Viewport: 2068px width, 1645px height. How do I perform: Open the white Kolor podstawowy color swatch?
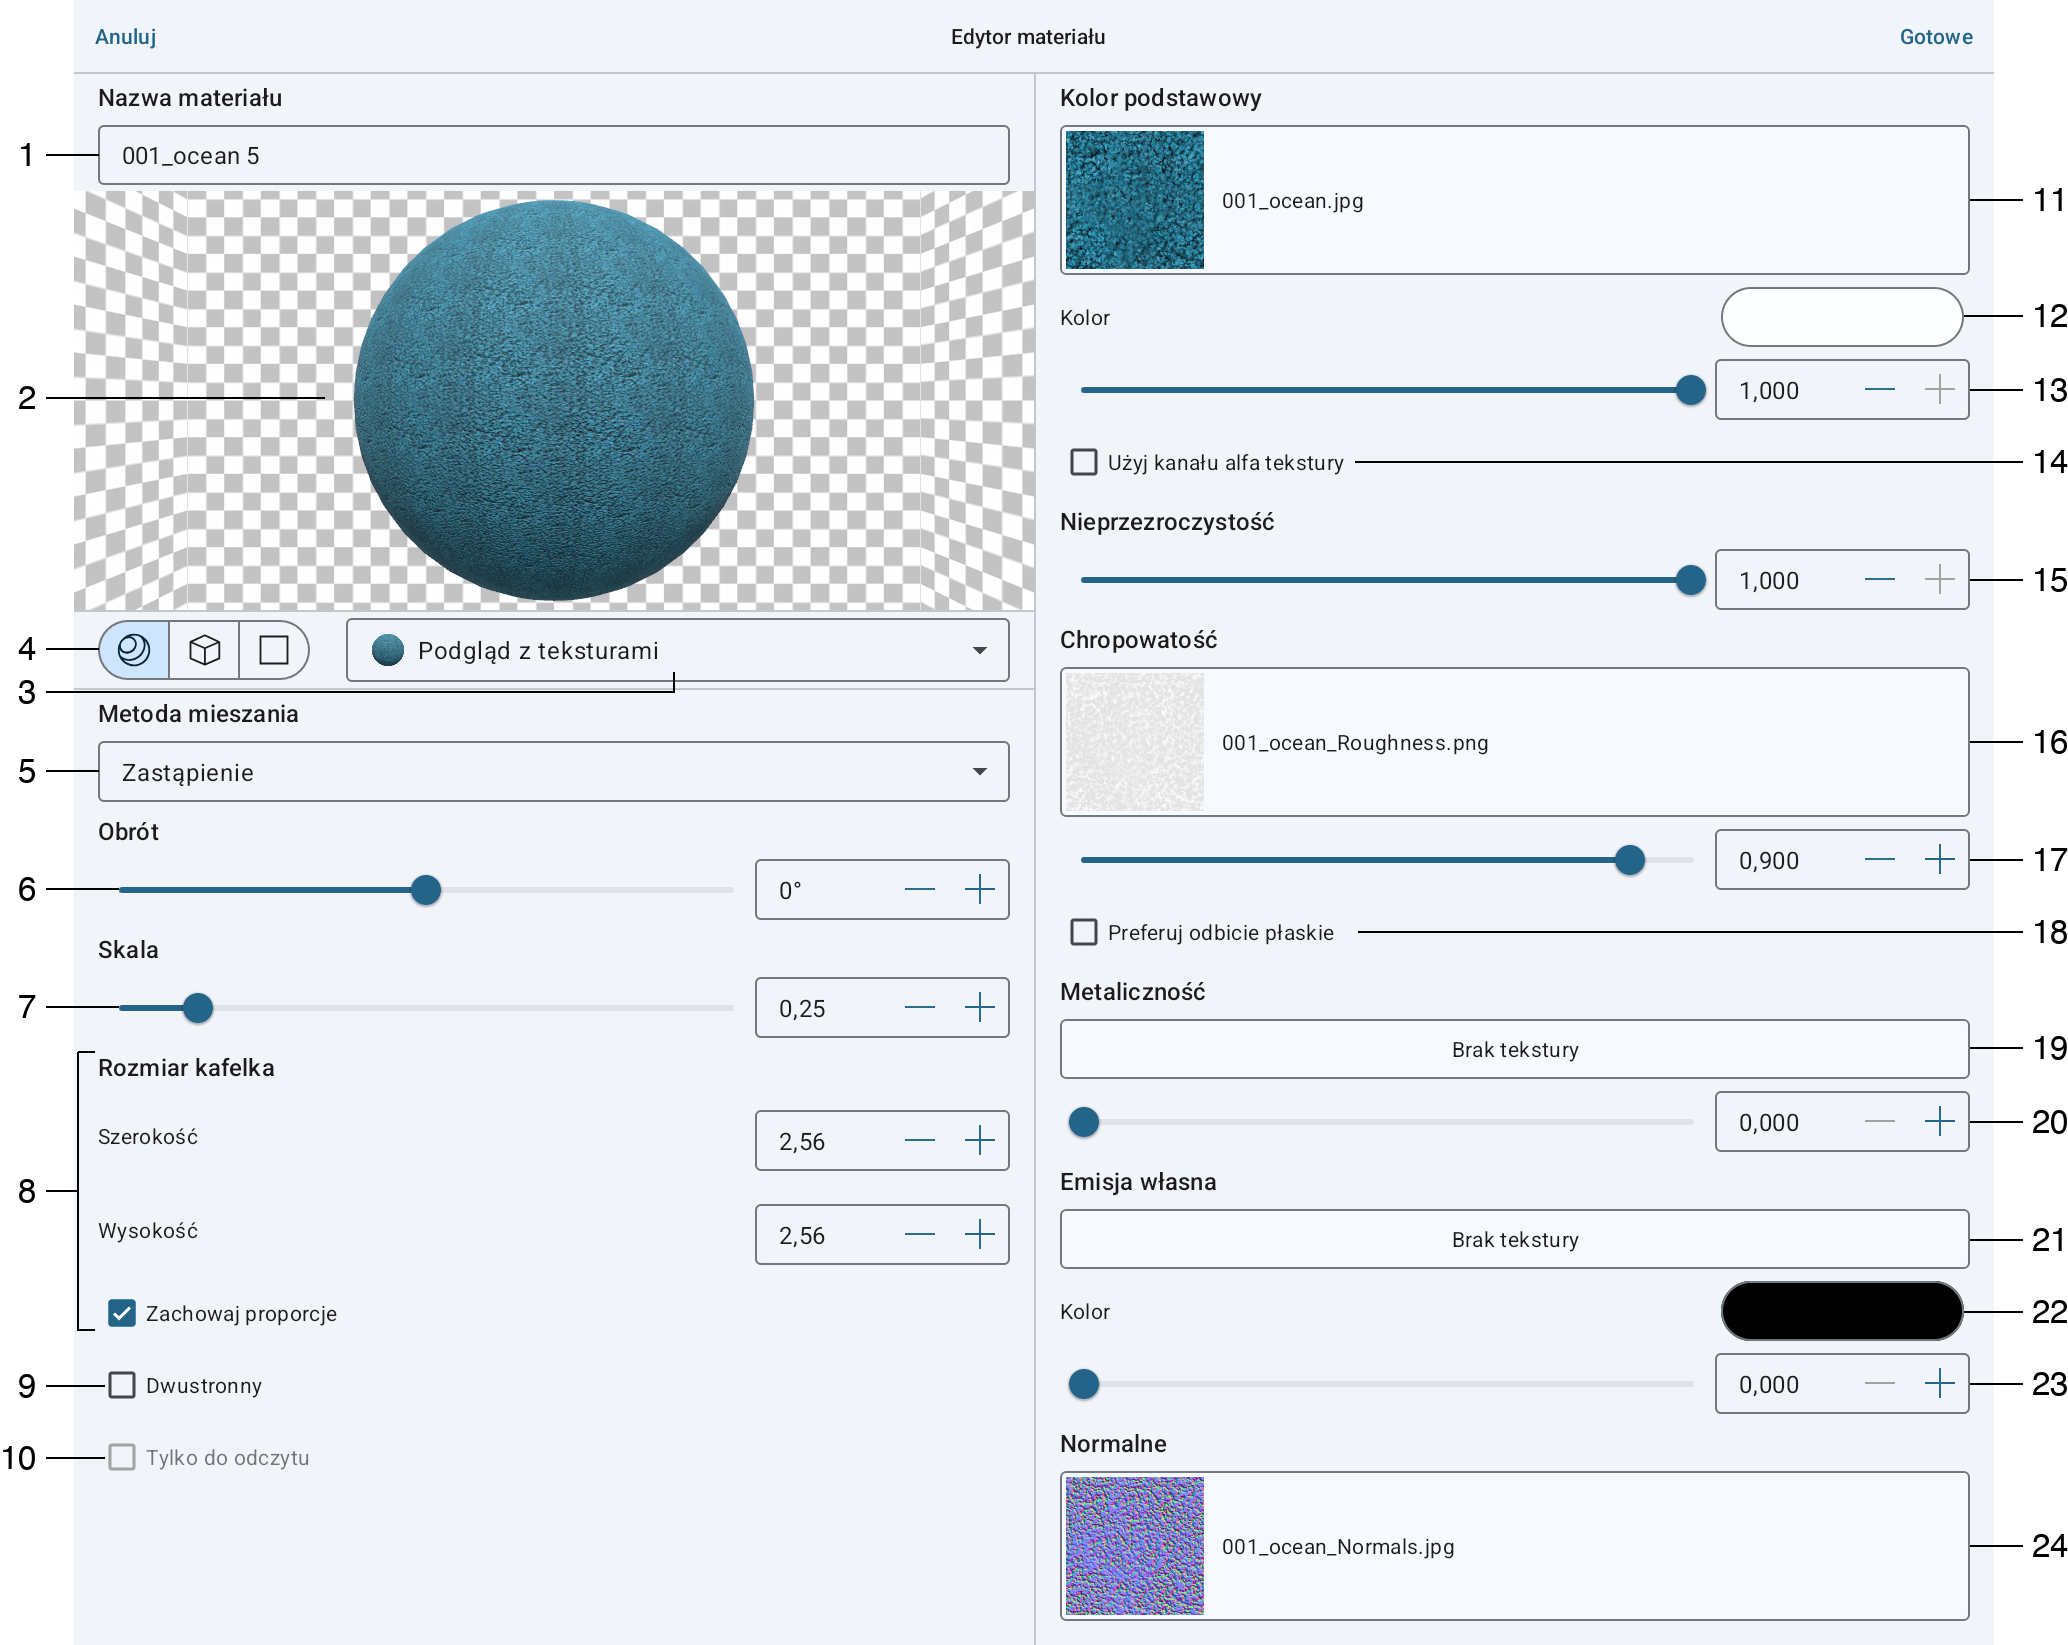1841,317
